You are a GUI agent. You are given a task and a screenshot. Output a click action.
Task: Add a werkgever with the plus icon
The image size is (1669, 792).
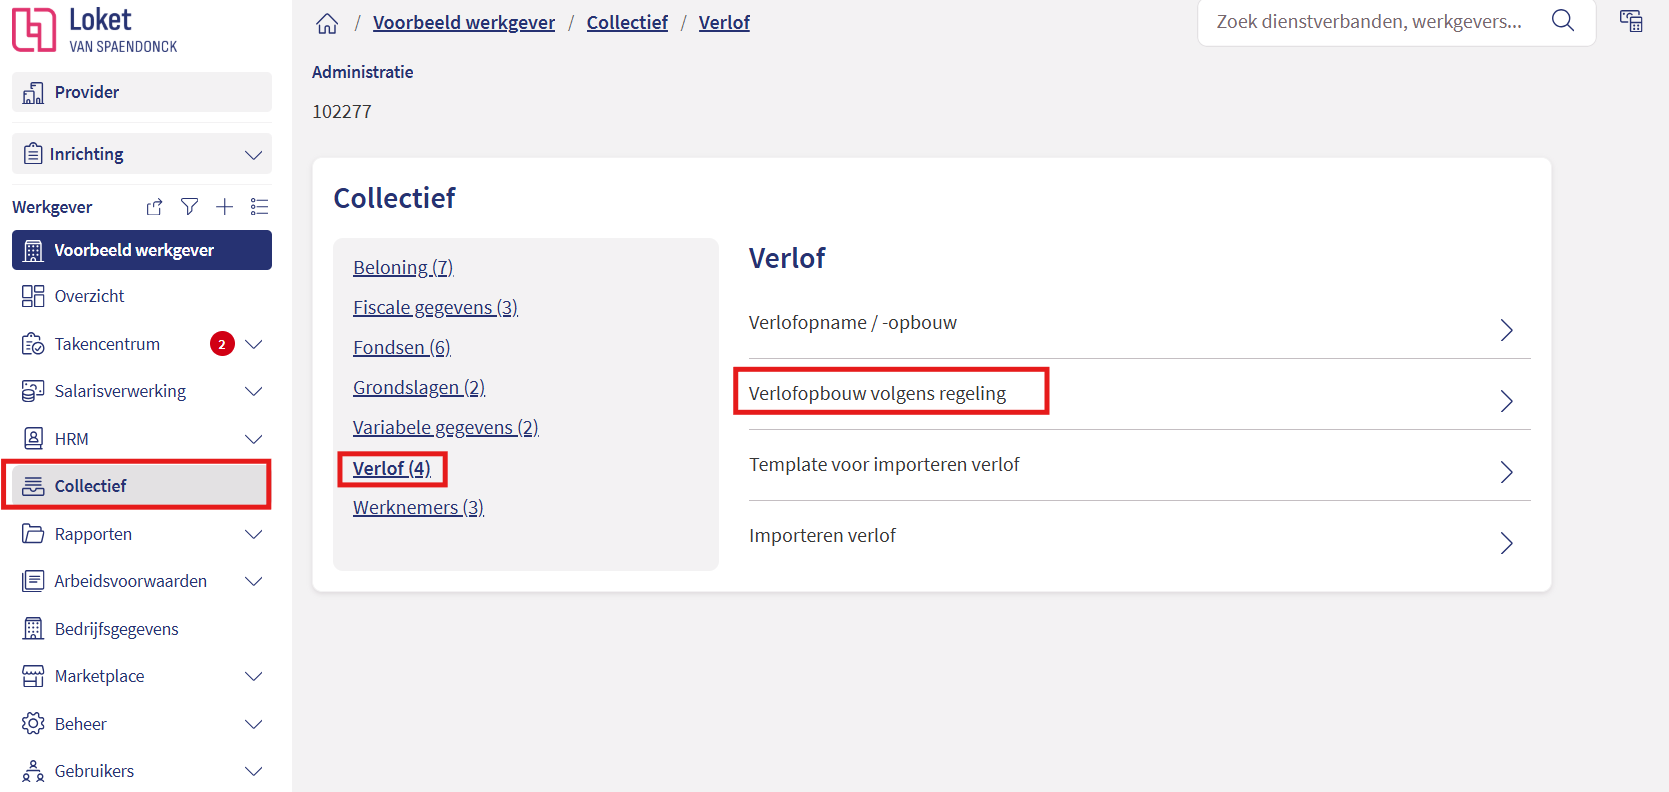tap(225, 207)
